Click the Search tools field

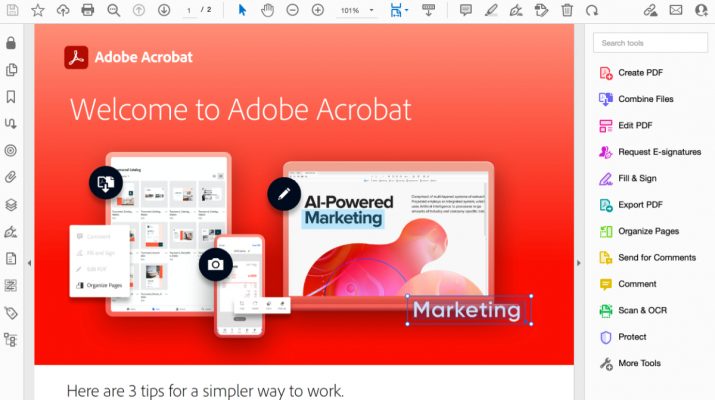tap(650, 43)
